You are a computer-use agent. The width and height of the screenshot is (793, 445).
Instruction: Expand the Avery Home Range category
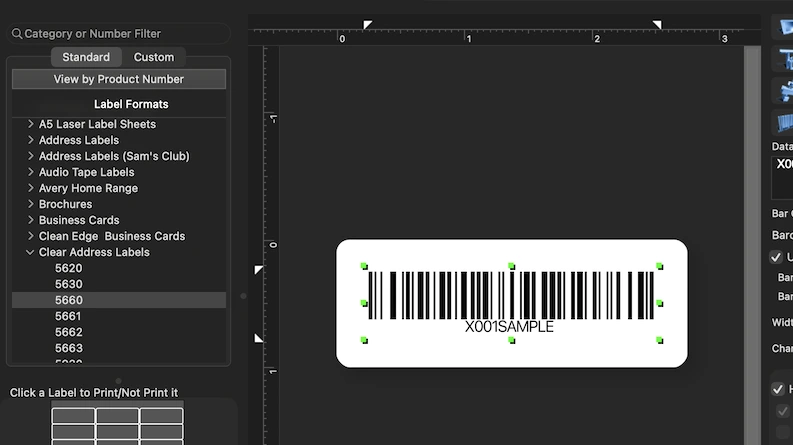pyautogui.click(x=30, y=188)
